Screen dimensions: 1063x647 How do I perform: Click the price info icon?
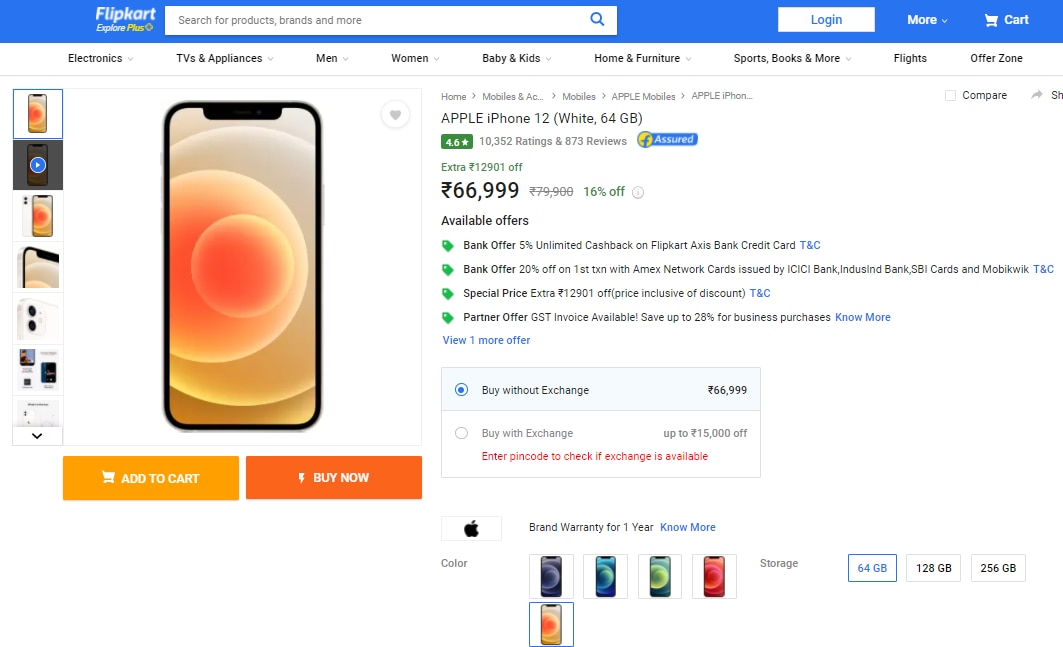pos(638,193)
